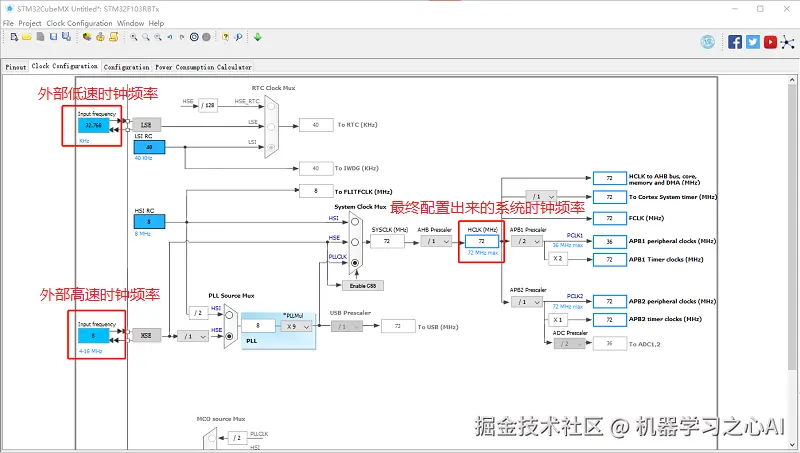Image resolution: width=800 pixels, height=453 pixels.
Task: Click the To IWDG (KHz) value box
Action: pyautogui.click(x=316, y=168)
